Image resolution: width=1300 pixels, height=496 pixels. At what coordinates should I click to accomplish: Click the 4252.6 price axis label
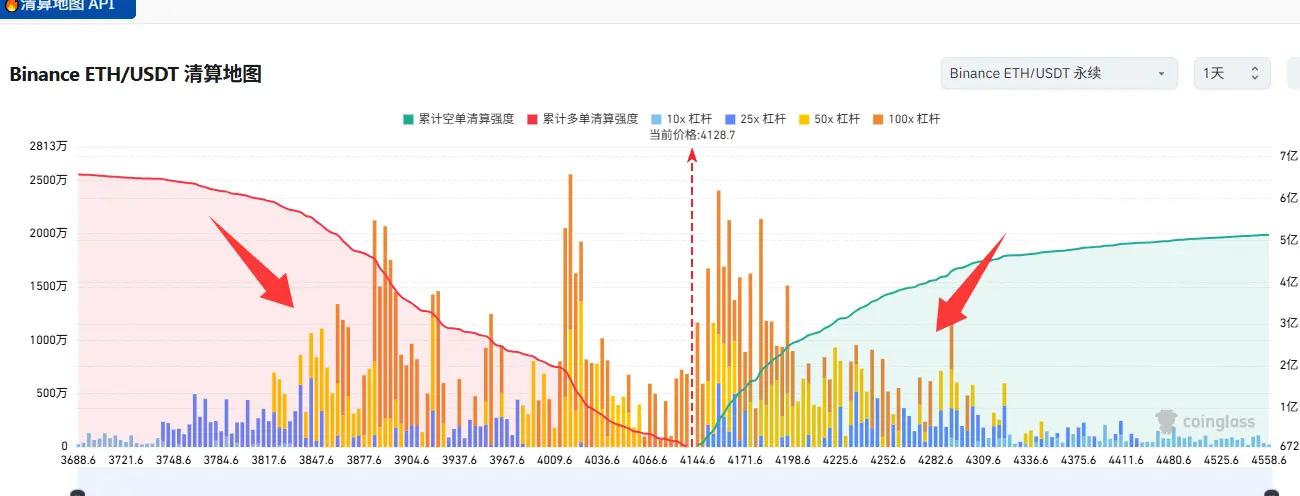(x=888, y=460)
